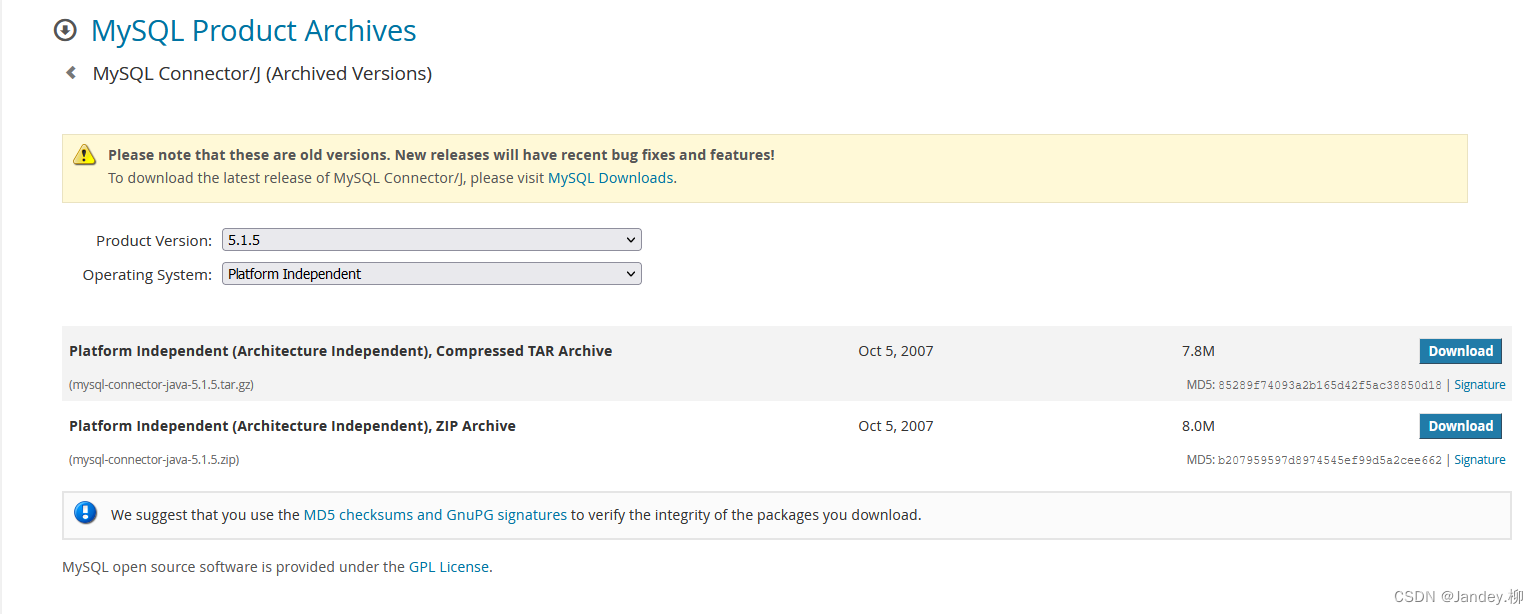Click the MD5 hash starting with 85289f74

click(1329, 385)
